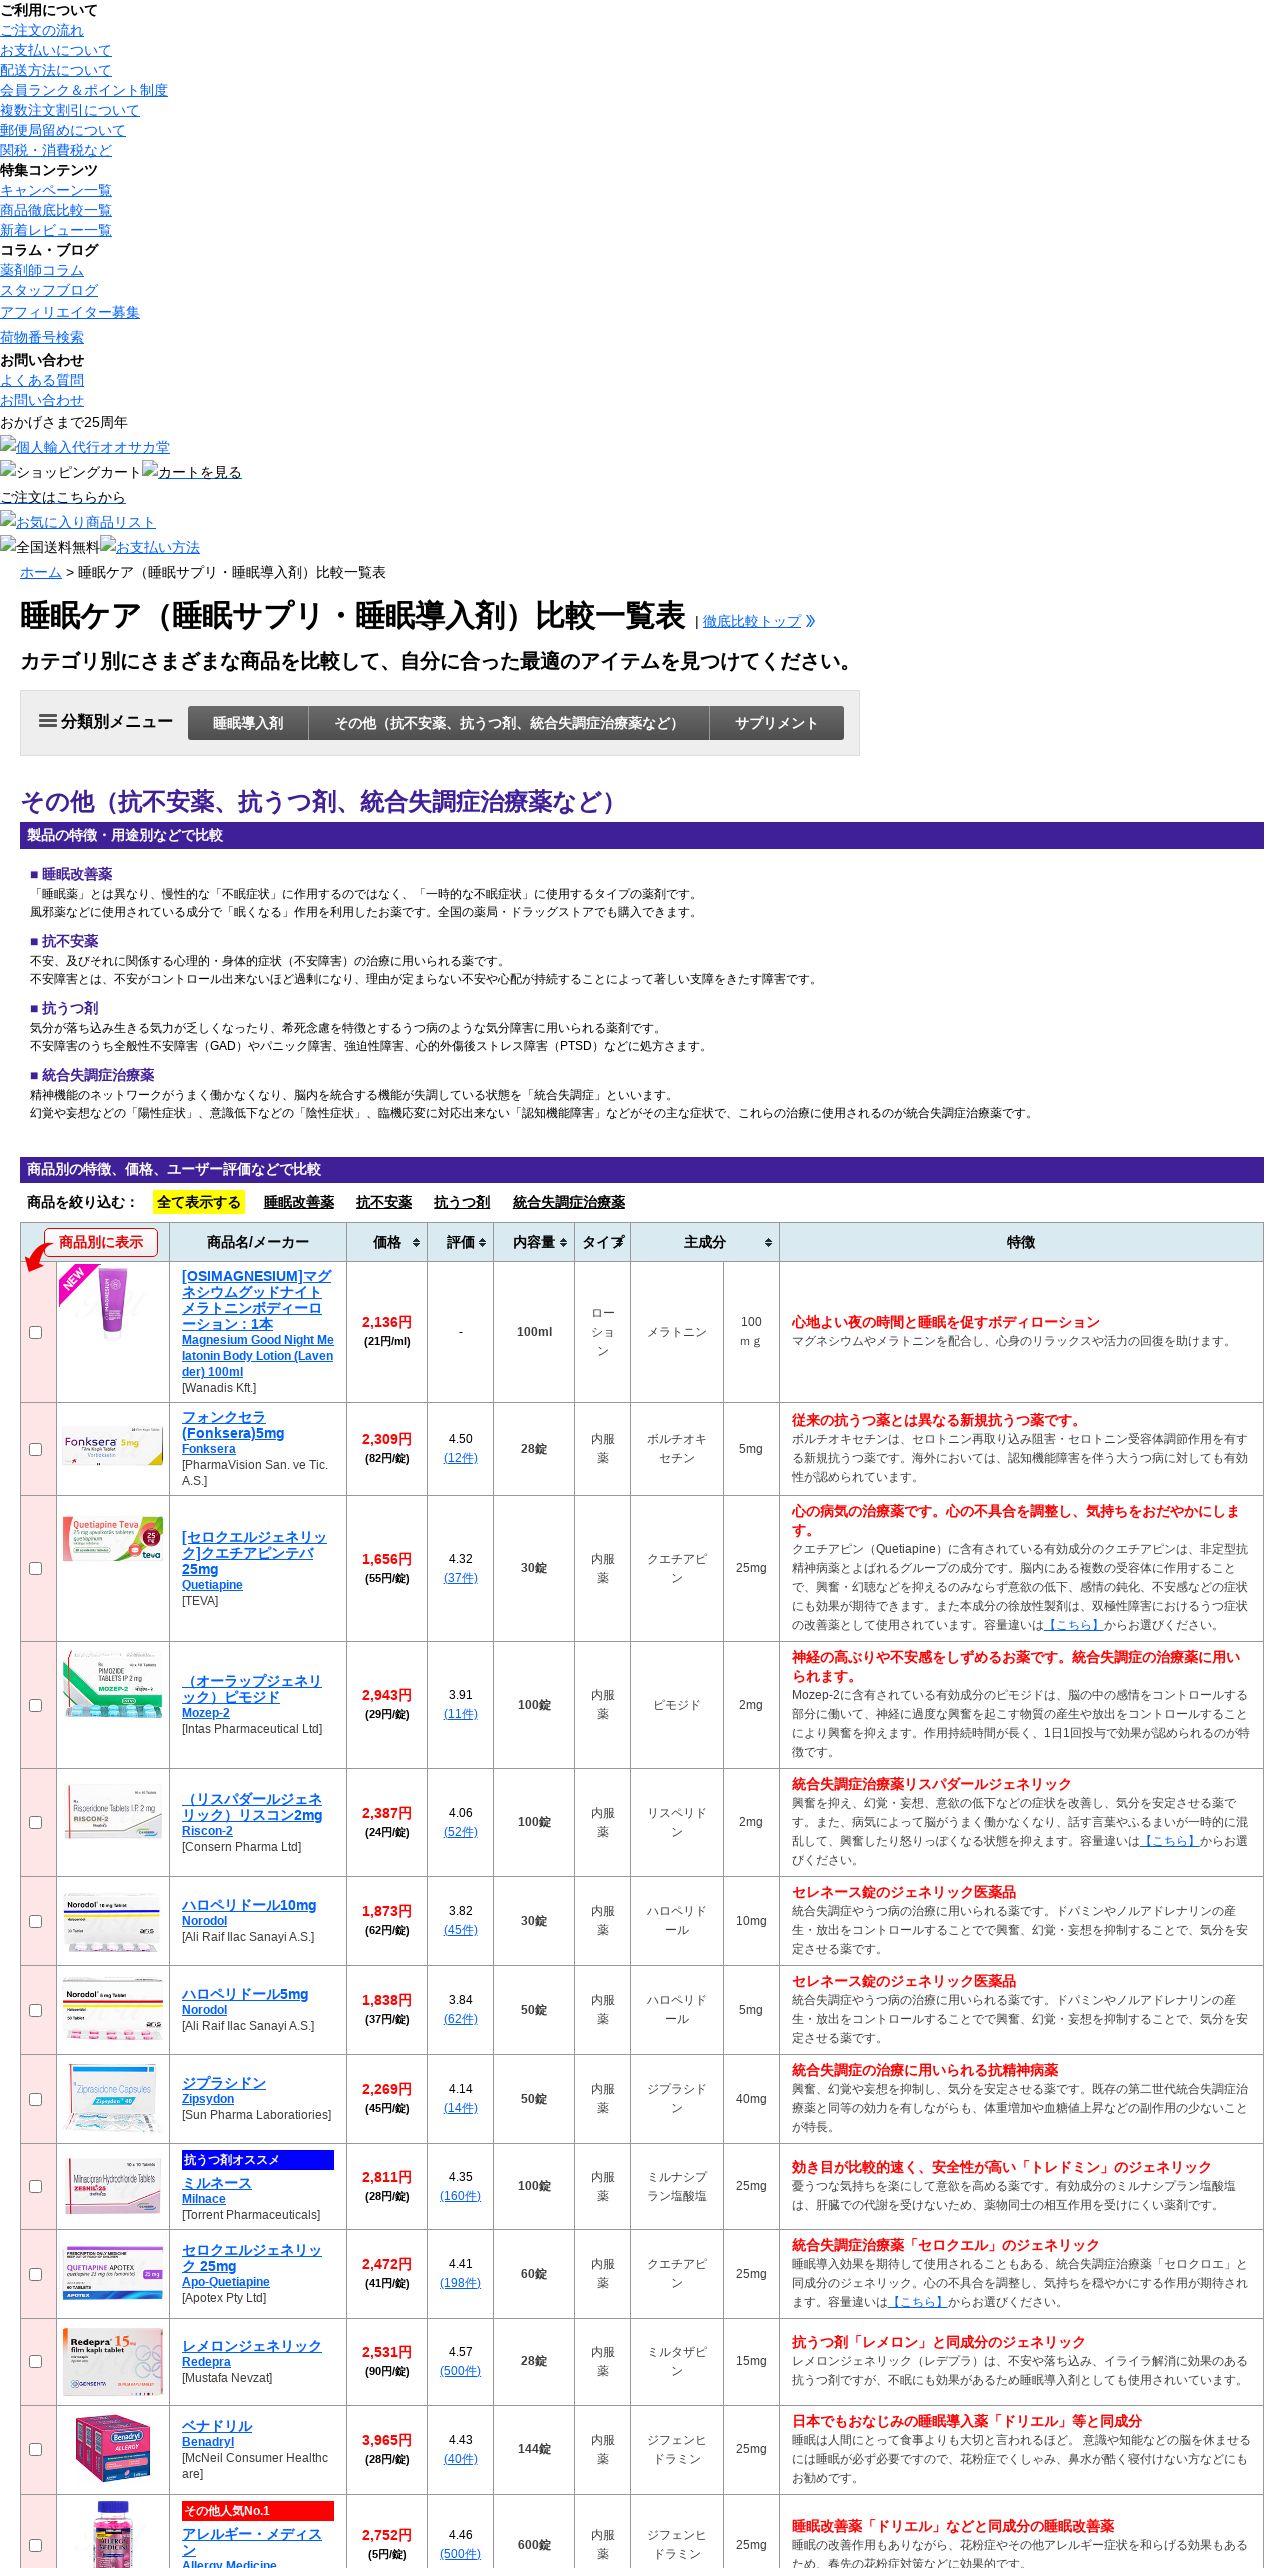The width and height of the screenshot is (1284, 2568).
Task: Sort the table by 価格 column
Action: click(386, 1242)
